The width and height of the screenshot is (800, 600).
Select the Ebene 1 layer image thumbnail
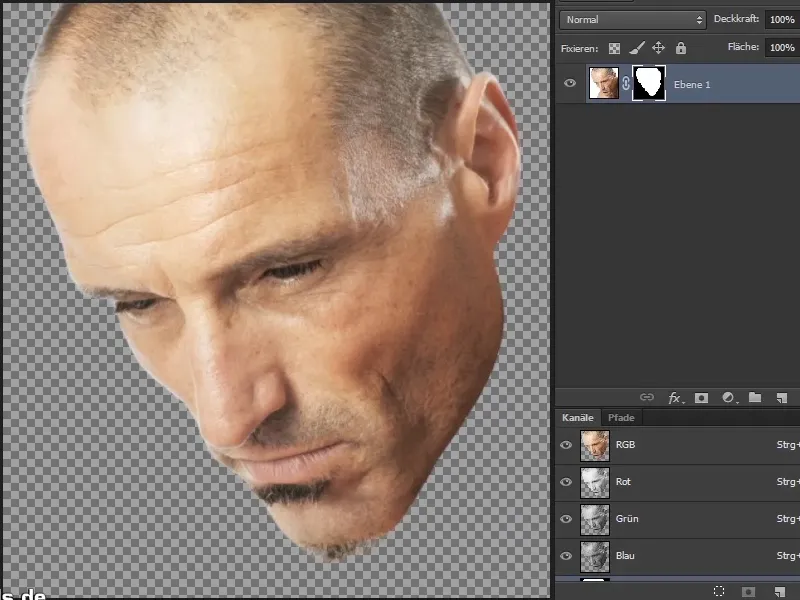point(604,83)
